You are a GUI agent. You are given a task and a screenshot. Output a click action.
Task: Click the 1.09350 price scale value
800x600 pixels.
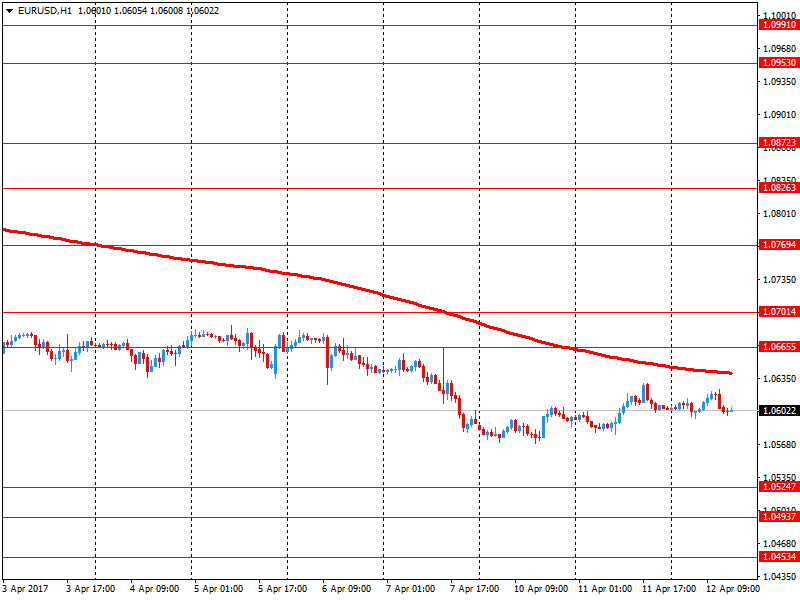[x=780, y=82]
